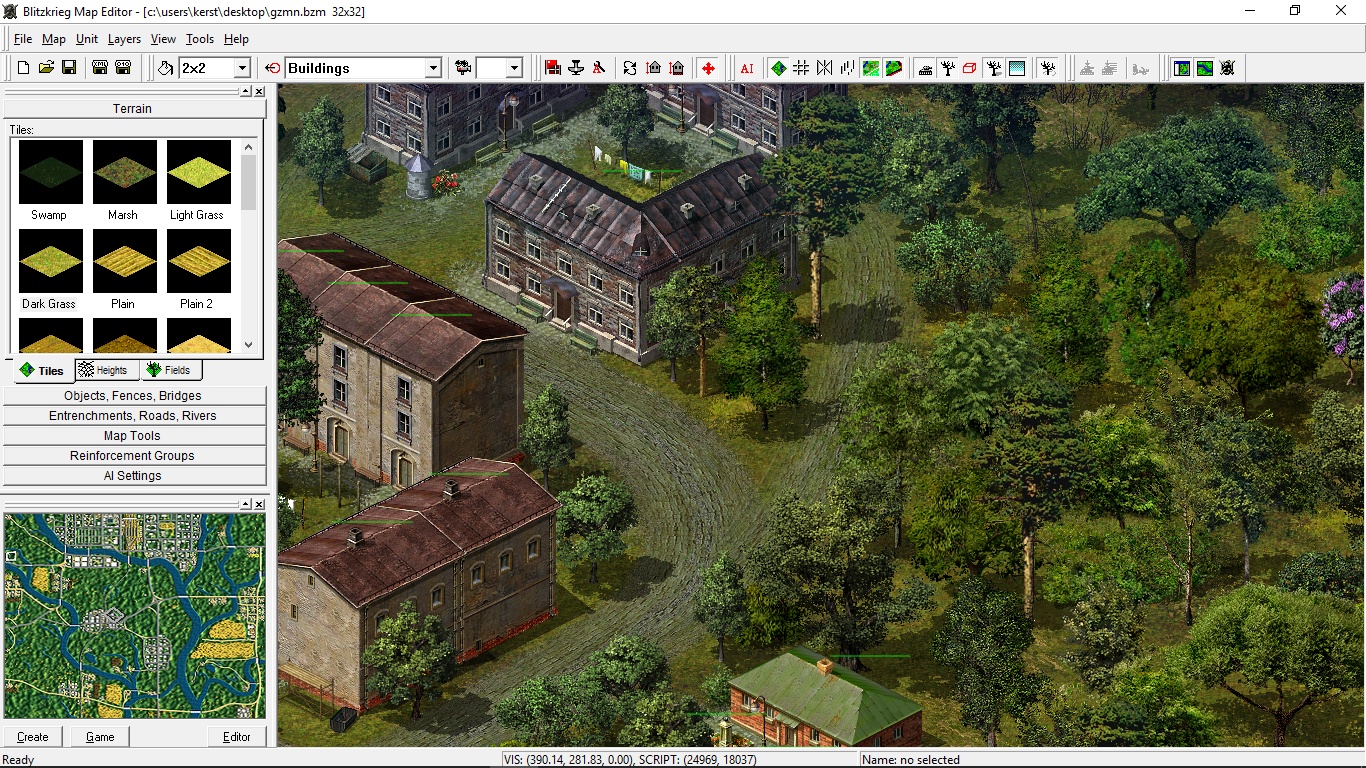This screenshot has width=1366, height=768.
Task: Open the empty dropdown beside the camera icon
Action: pos(514,68)
